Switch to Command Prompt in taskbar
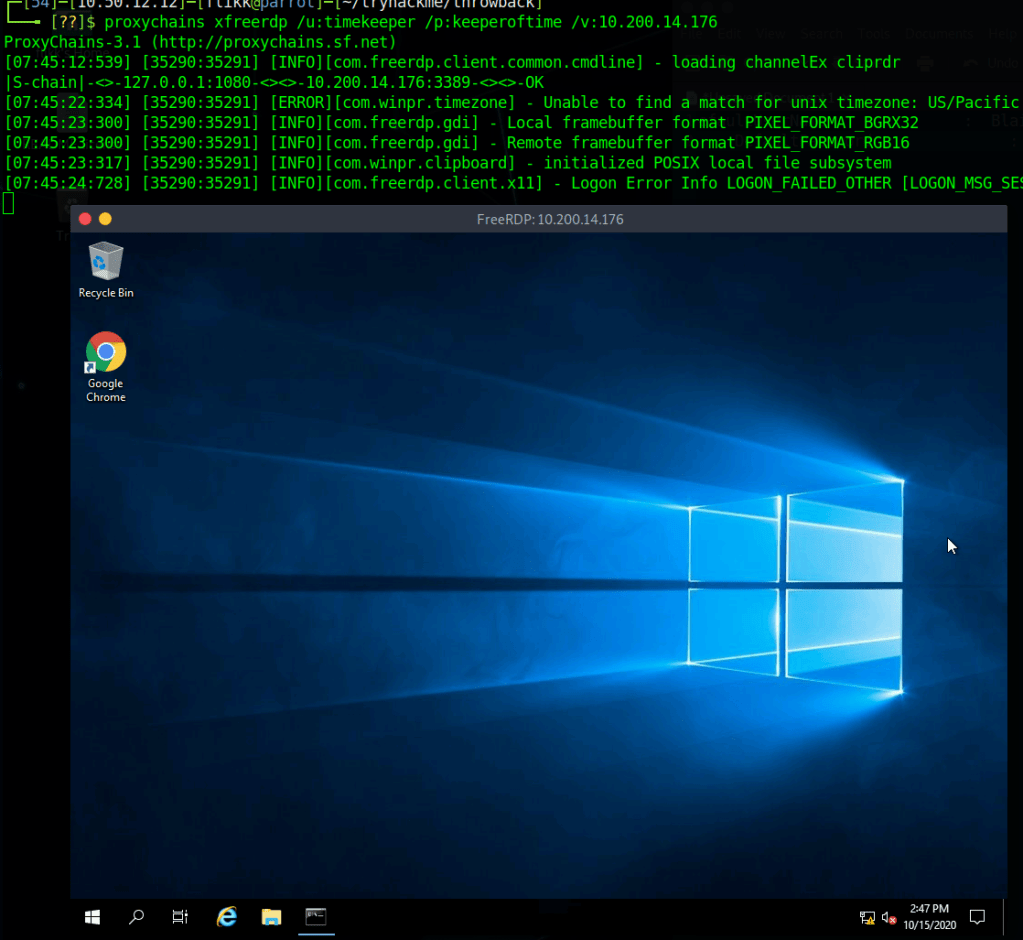1023x940 pixels. (316, 916)
